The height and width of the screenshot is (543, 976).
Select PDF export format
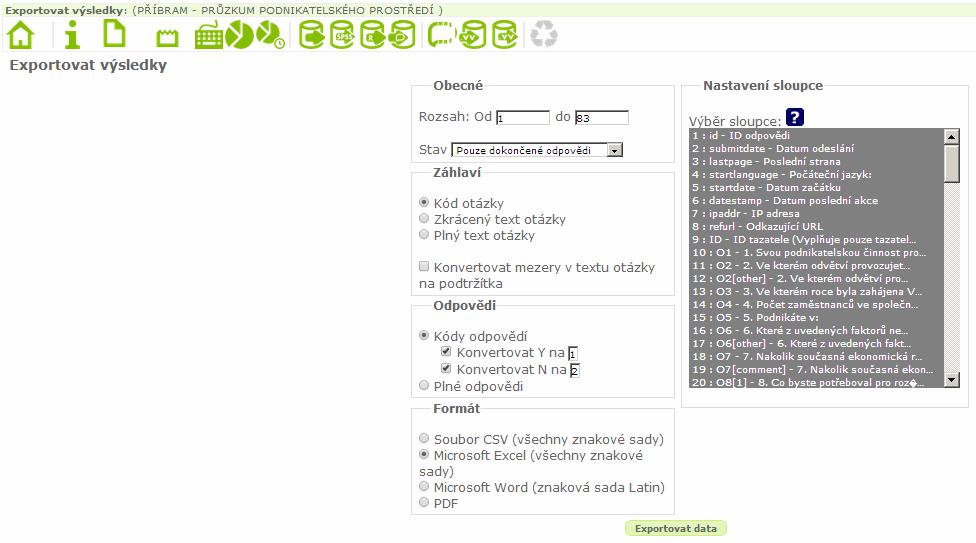[424, 503]
